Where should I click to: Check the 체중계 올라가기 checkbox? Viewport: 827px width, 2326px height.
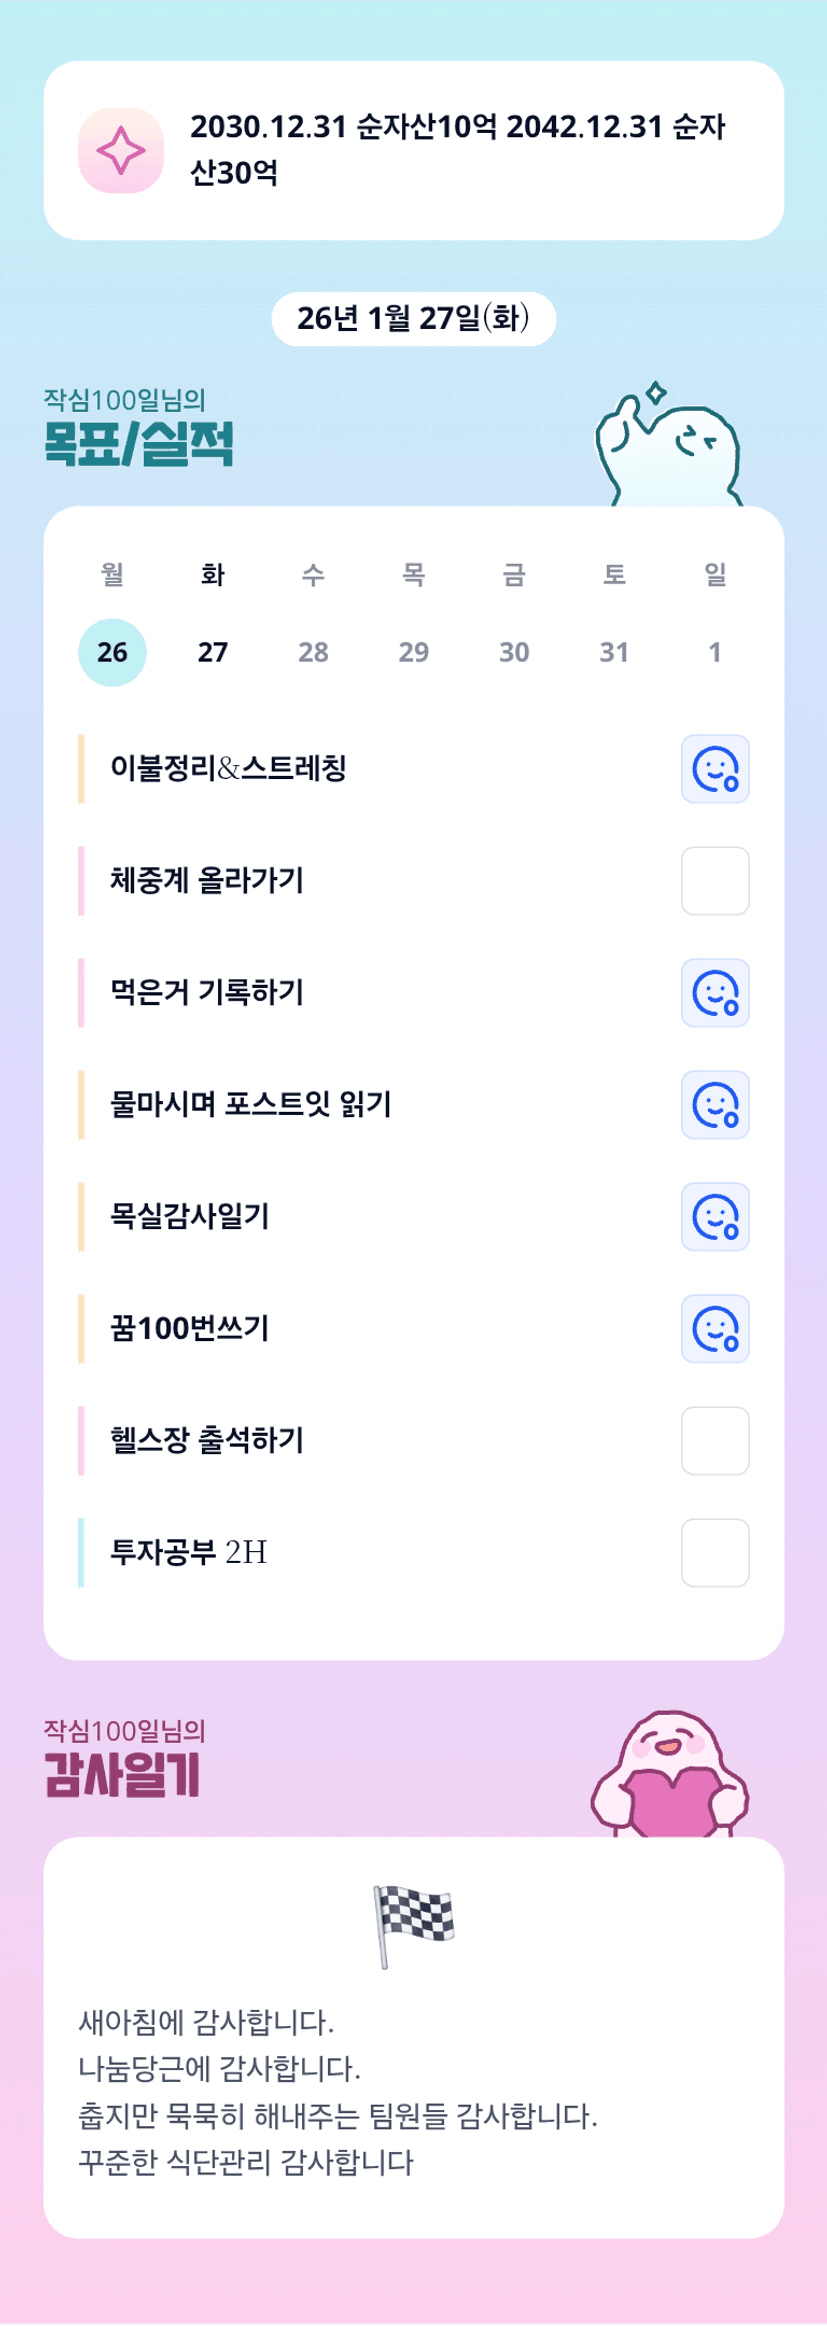pos(715,881)
